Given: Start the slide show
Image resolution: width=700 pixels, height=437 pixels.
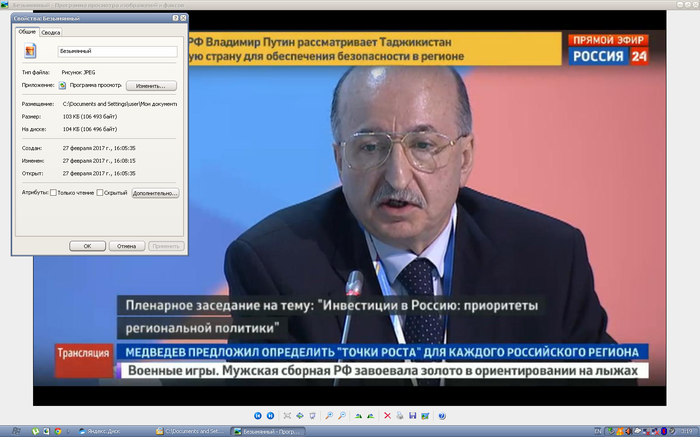Looking at the screenshot, I should (x=312, y=415).
